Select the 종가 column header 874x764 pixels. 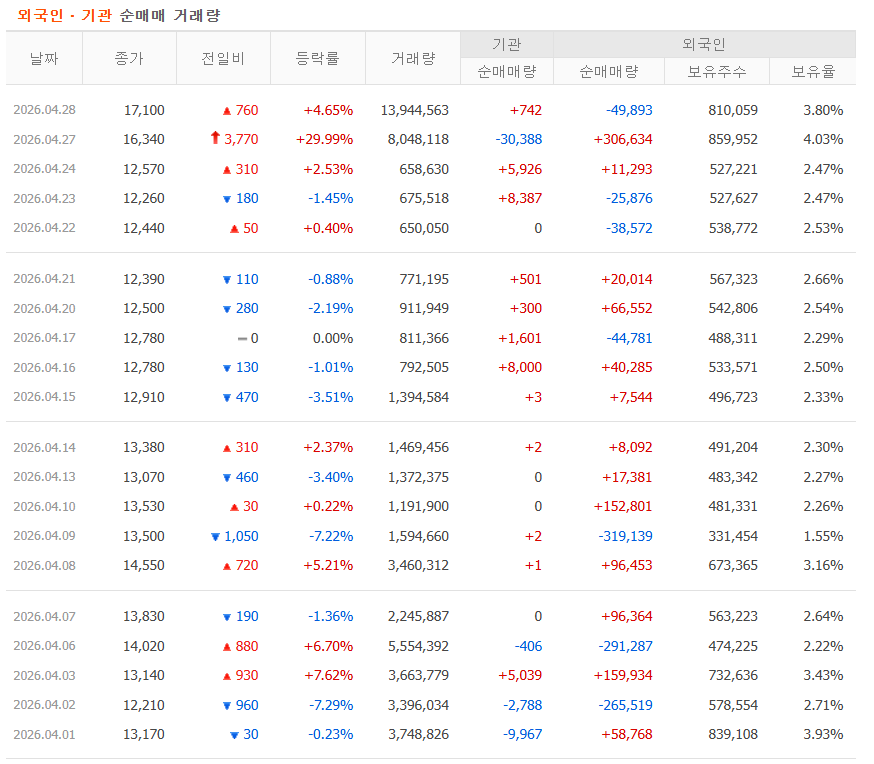[x=129, y=59]
